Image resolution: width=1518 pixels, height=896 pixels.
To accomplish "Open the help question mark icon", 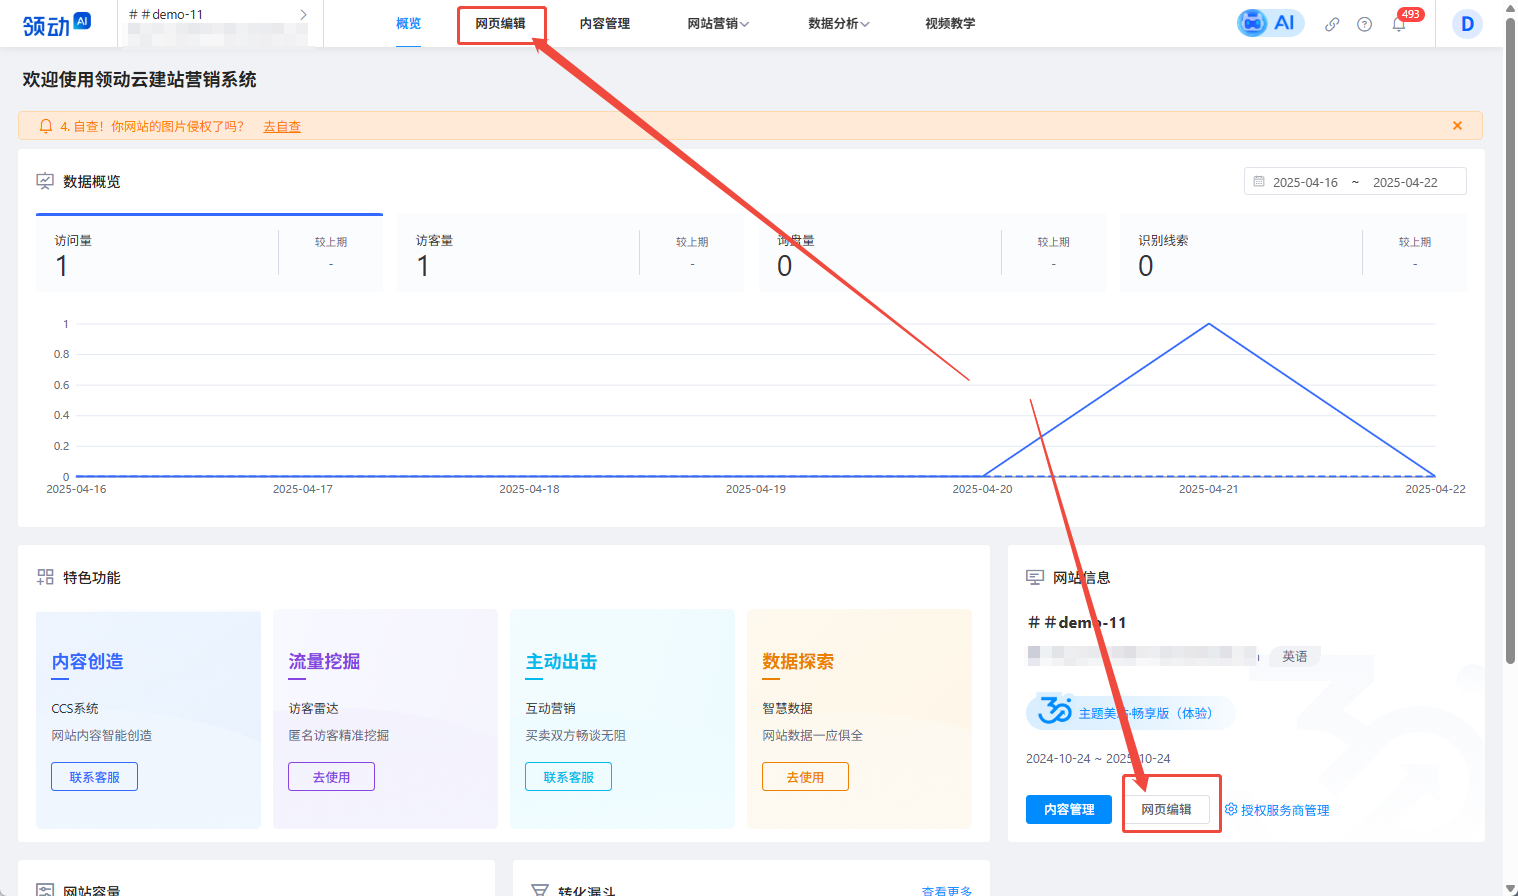I will (1364, 23).
